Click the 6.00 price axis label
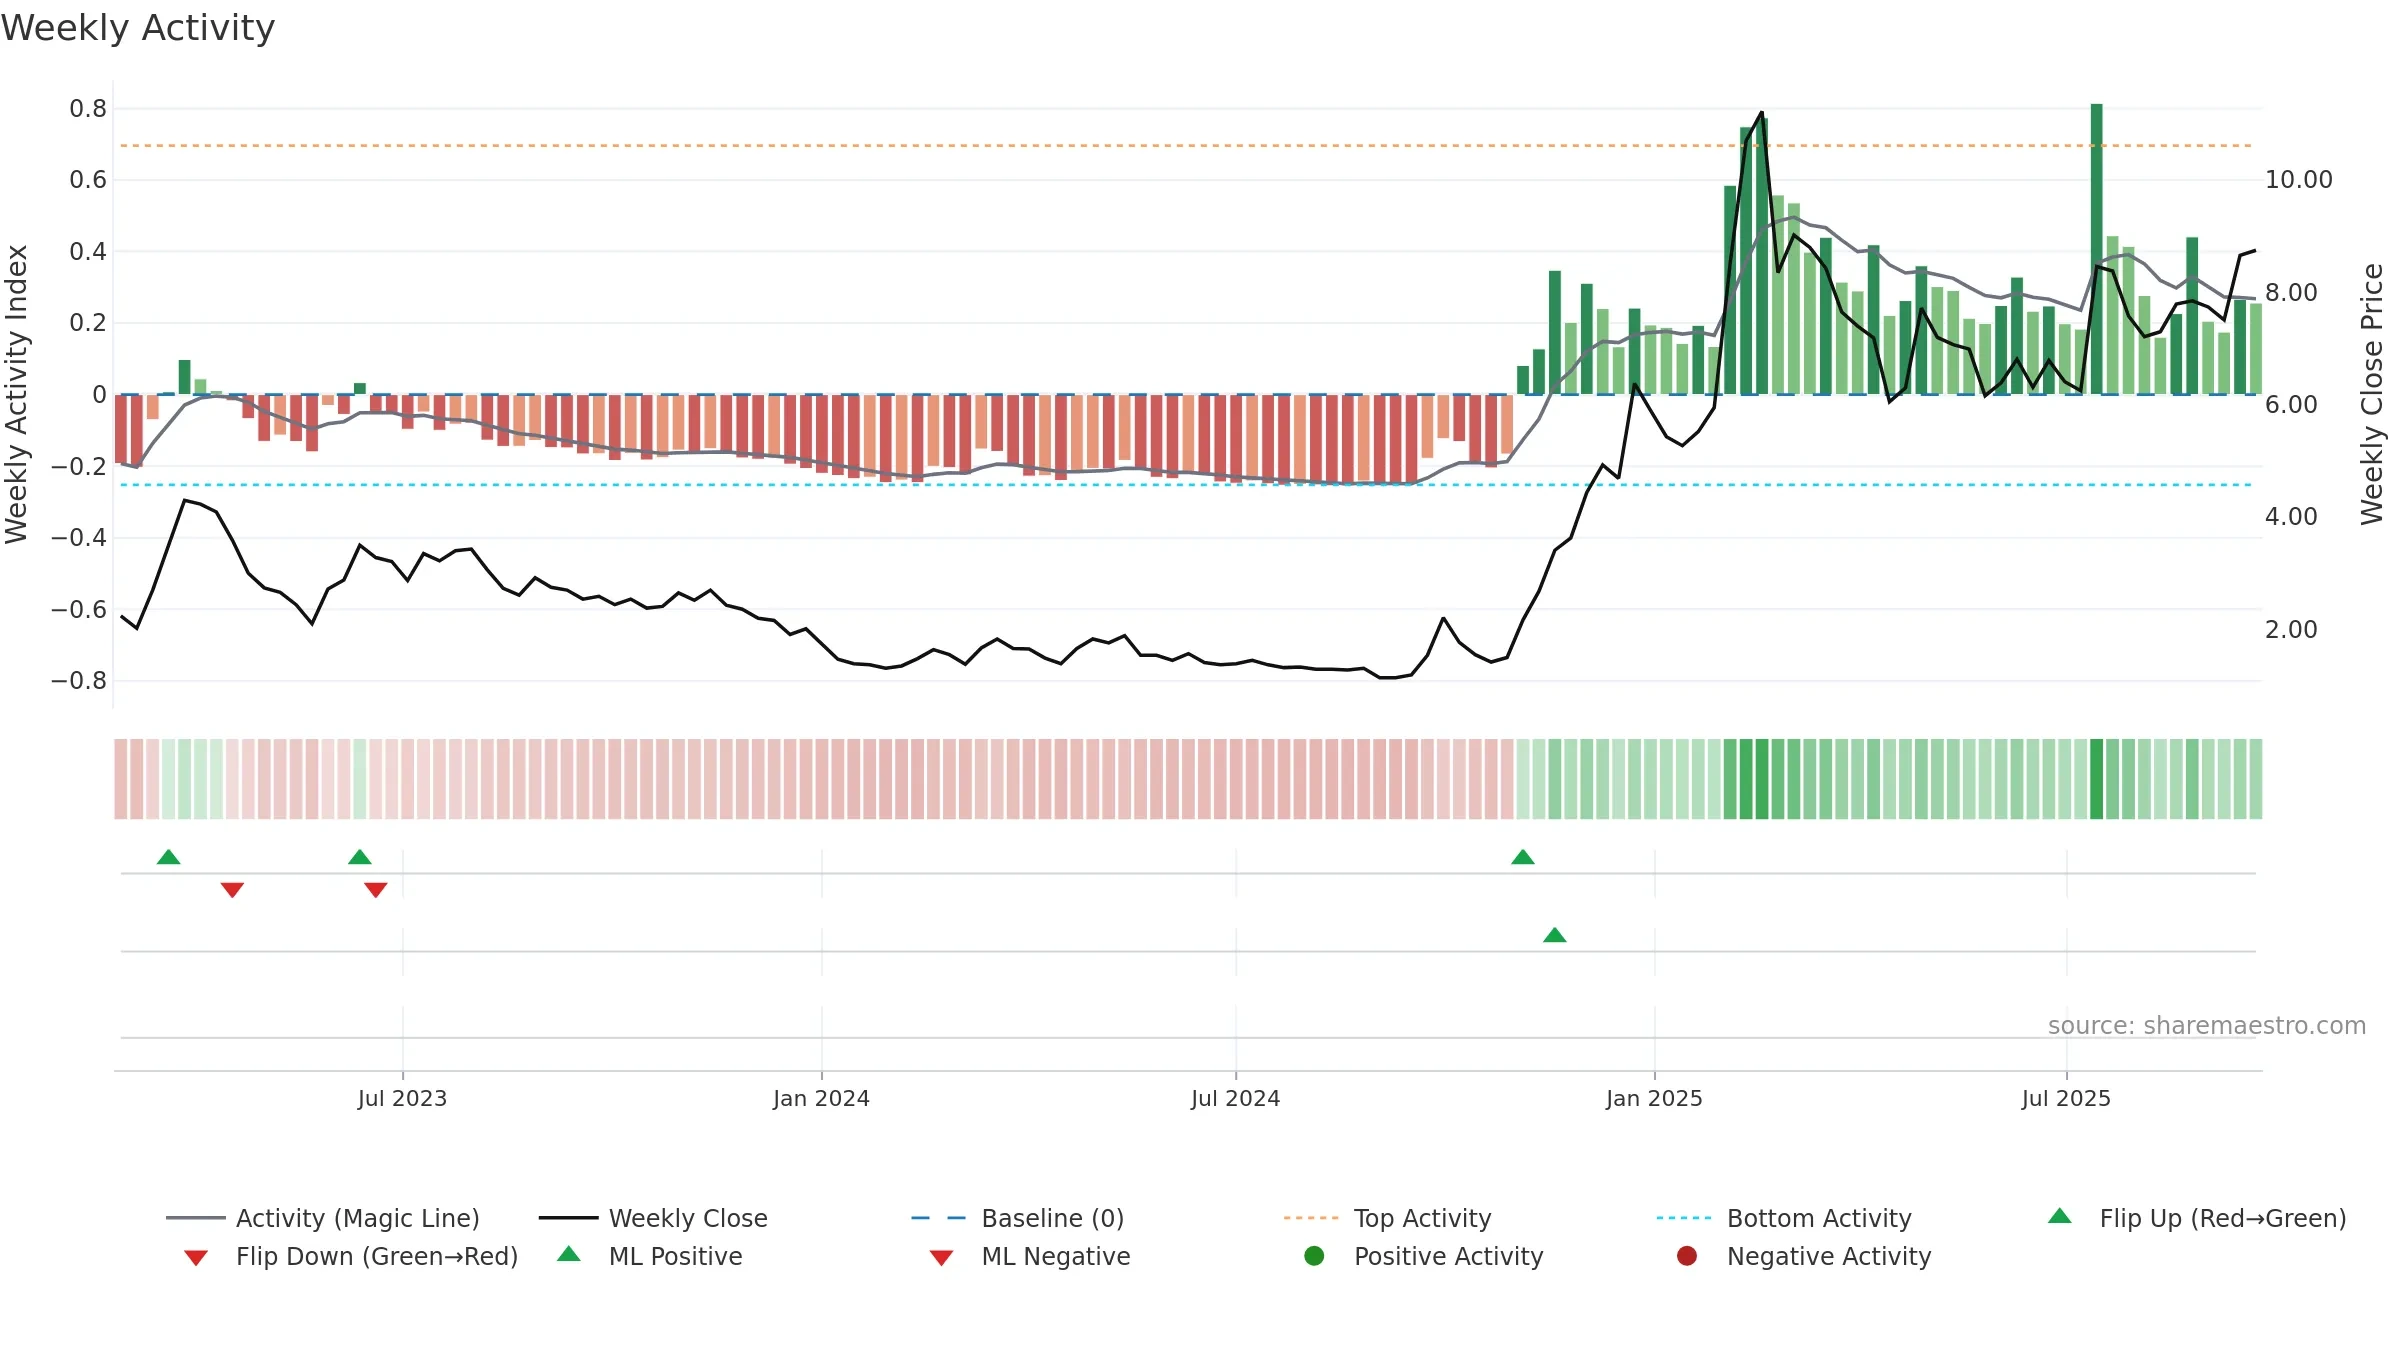Image resolution: width=2400 pixels, height=1350 pixels. pos(2291,405)
